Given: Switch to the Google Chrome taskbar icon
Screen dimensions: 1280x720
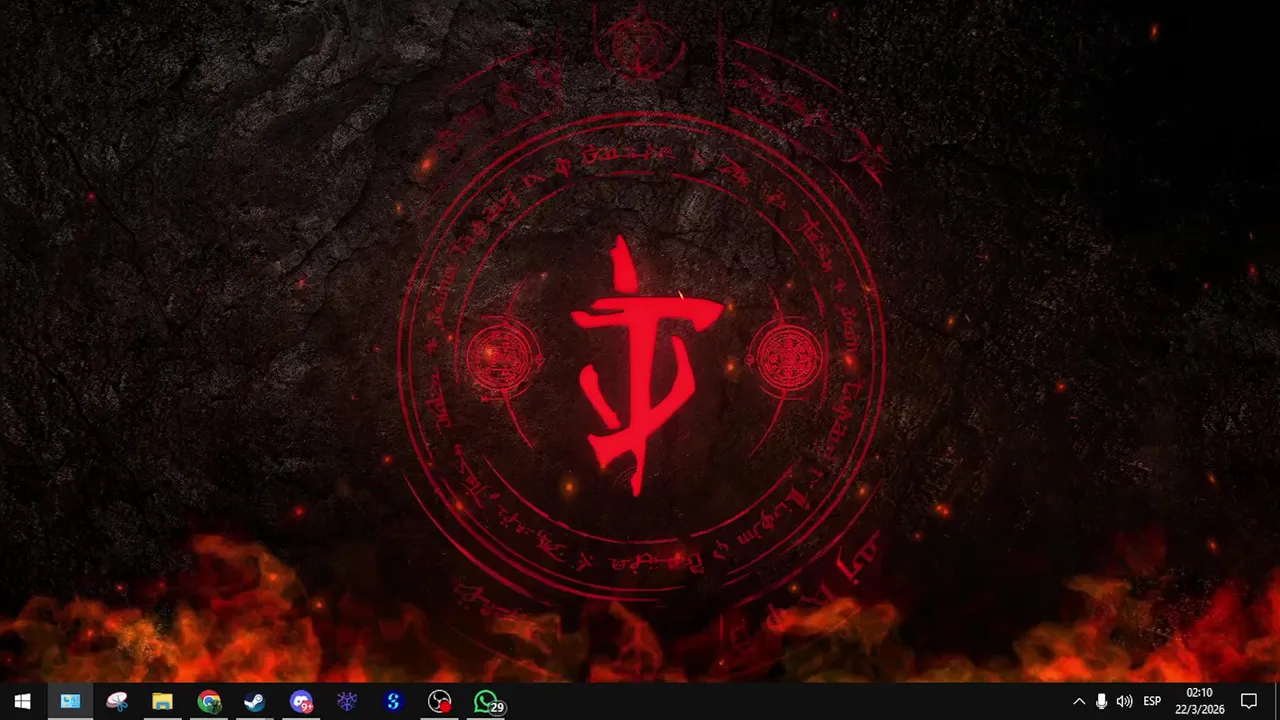Looking at the screenshot, I should tap(208, 702).
